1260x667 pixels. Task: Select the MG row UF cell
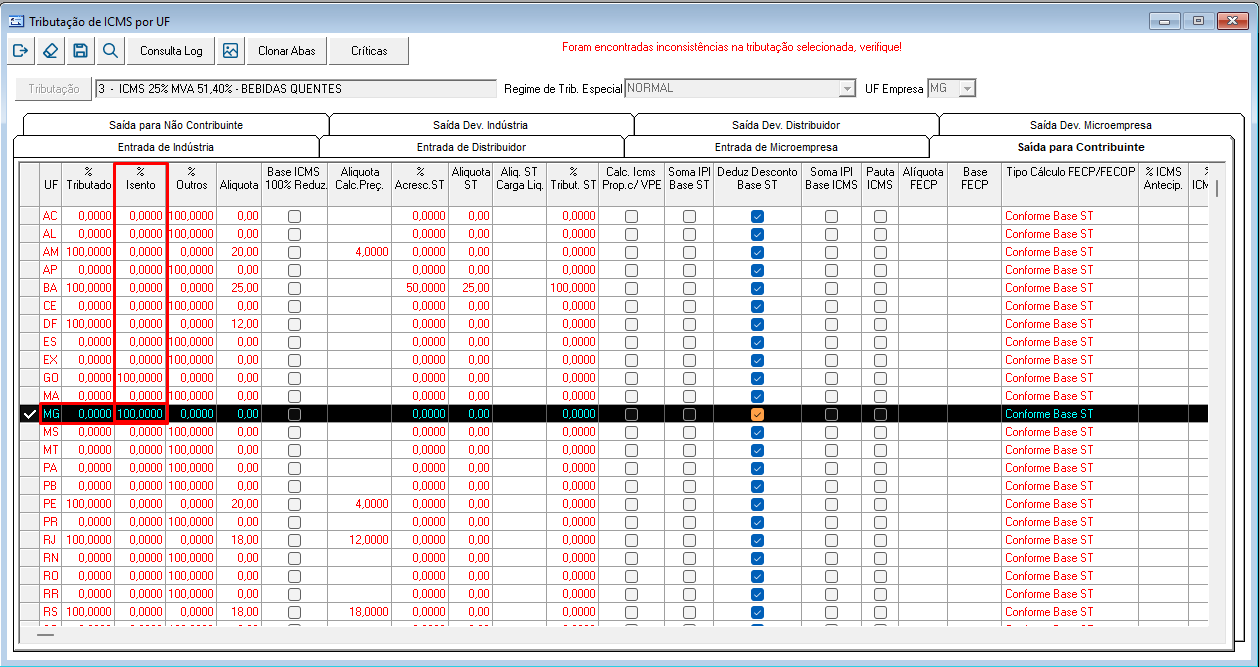pyautogui.click(x=50, y=414)
